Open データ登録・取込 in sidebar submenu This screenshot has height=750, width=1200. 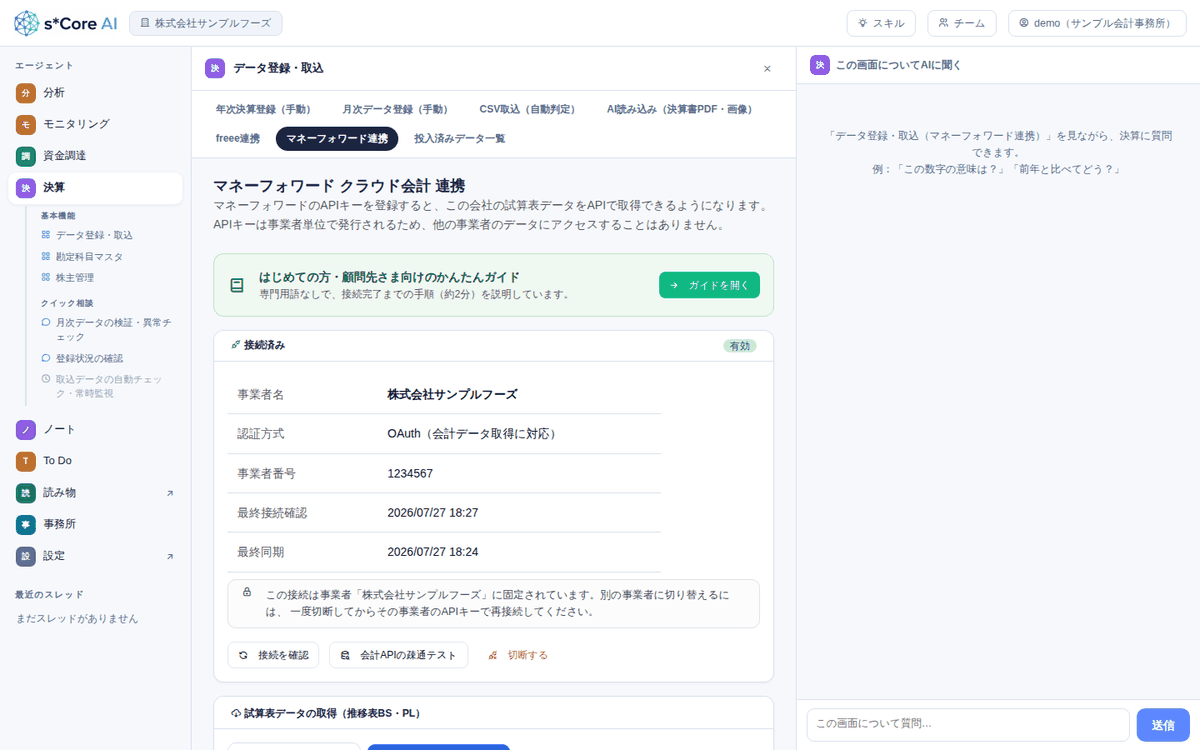(94, 235)
